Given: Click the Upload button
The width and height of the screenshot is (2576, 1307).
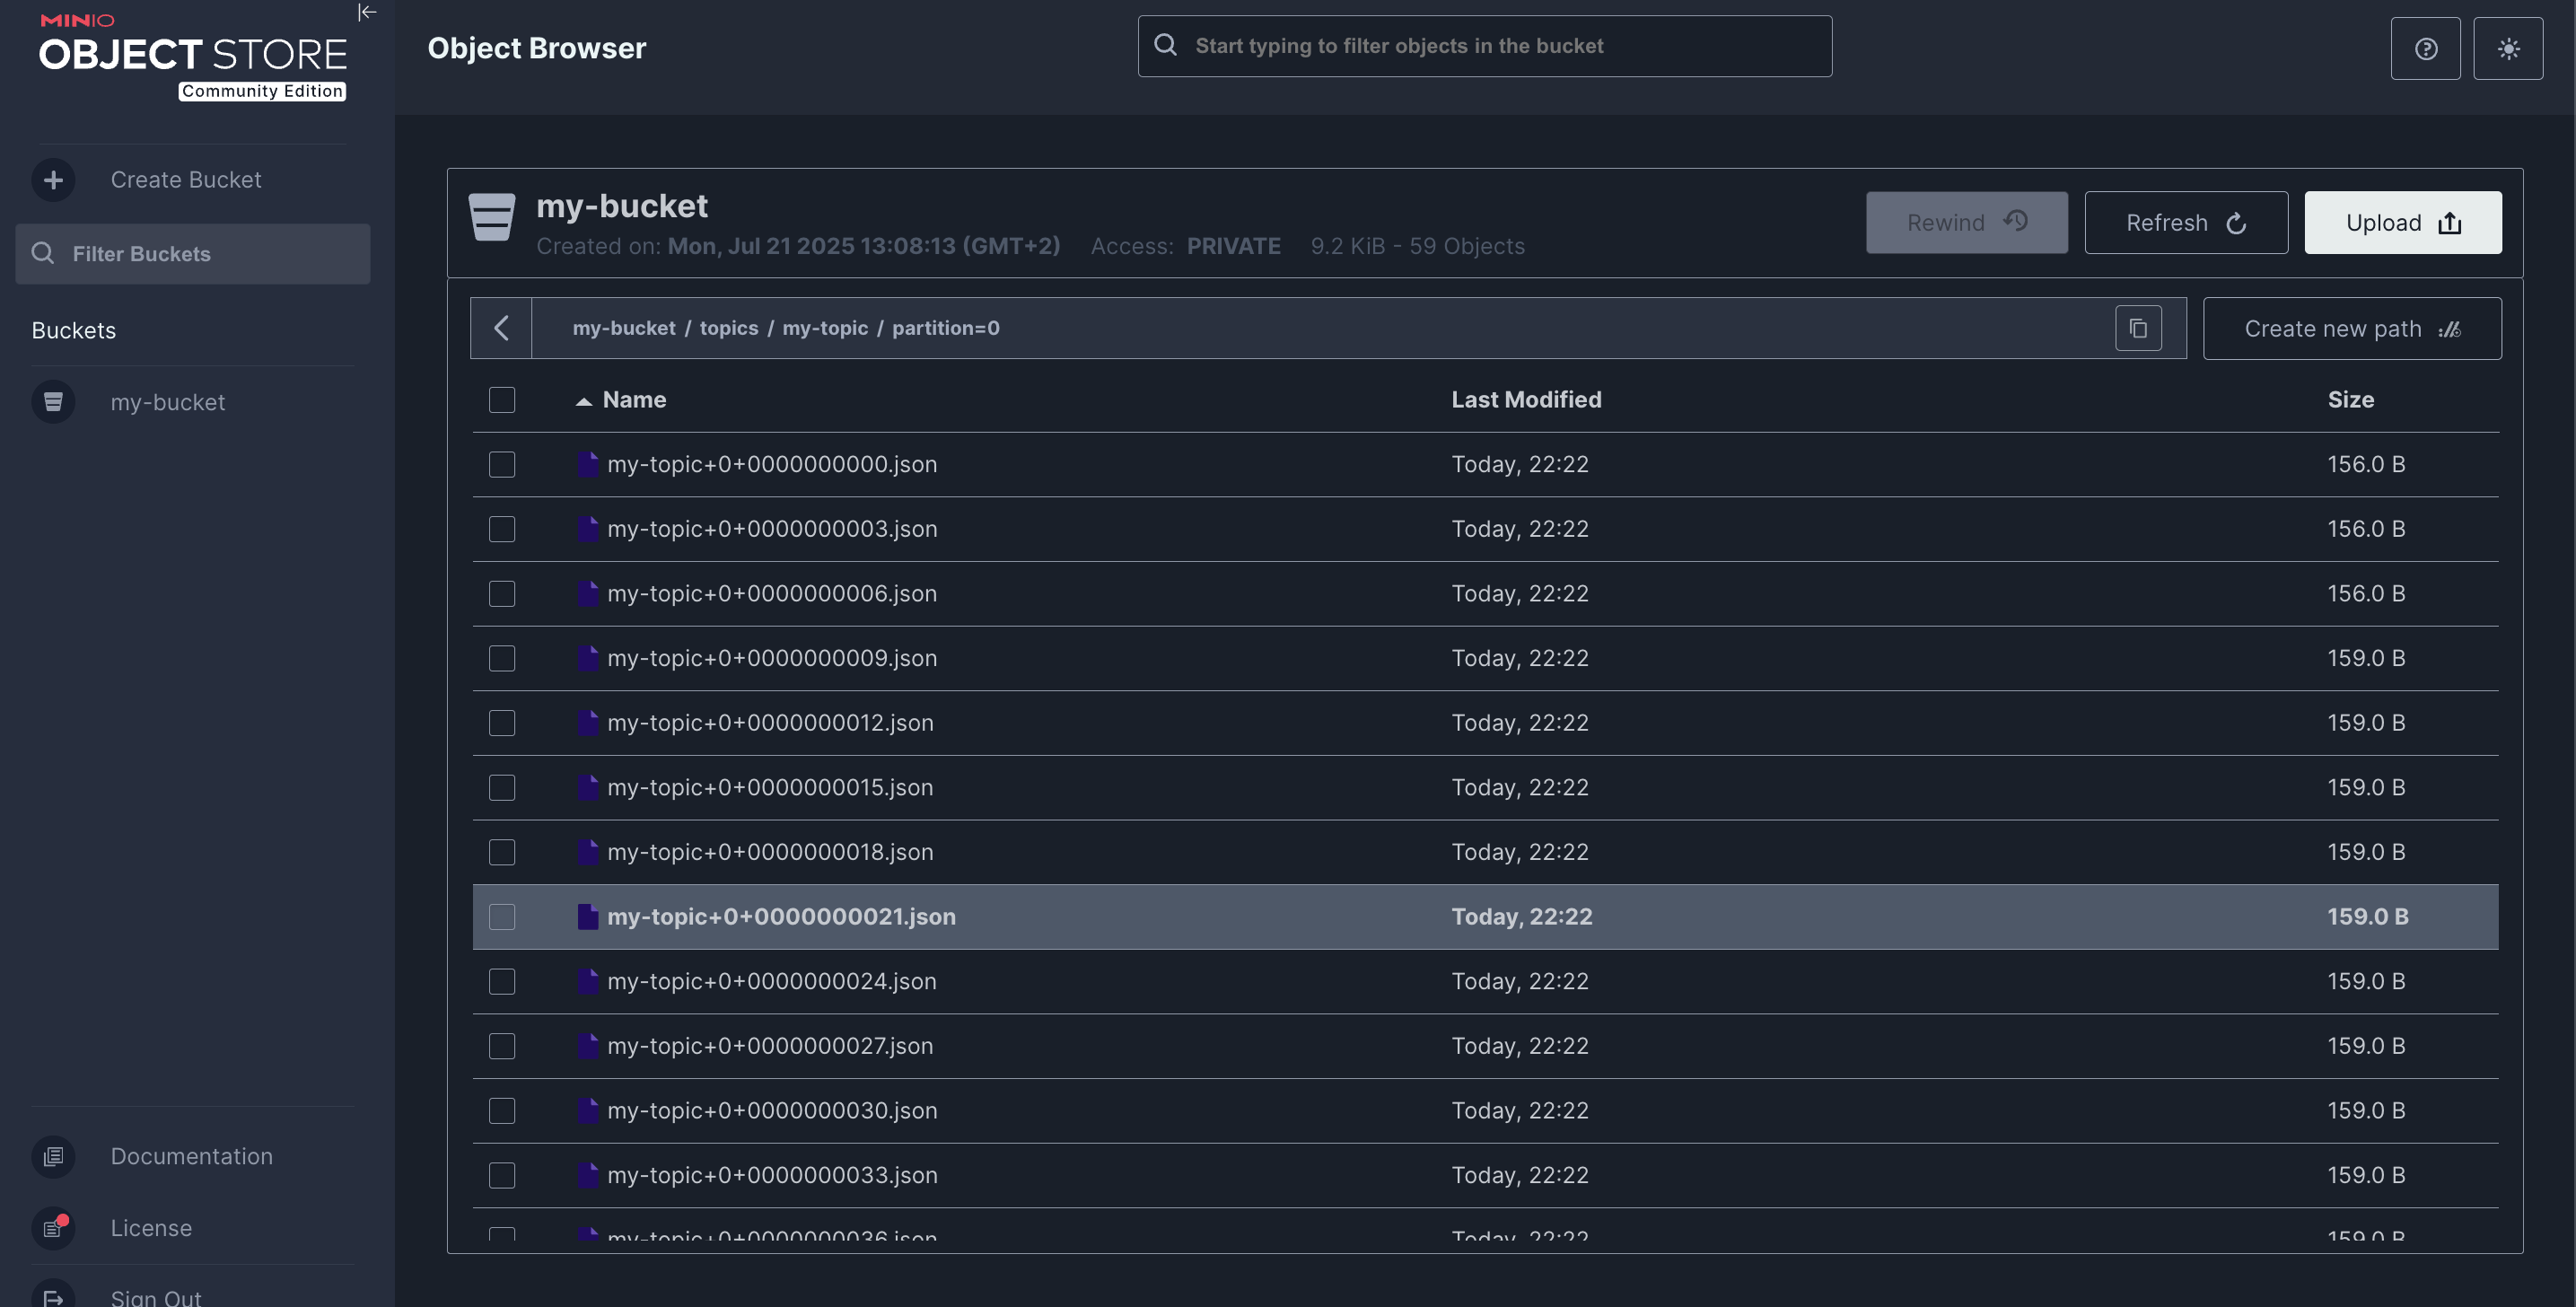Looking at the screenshot, I should [x=2403, y=222].
